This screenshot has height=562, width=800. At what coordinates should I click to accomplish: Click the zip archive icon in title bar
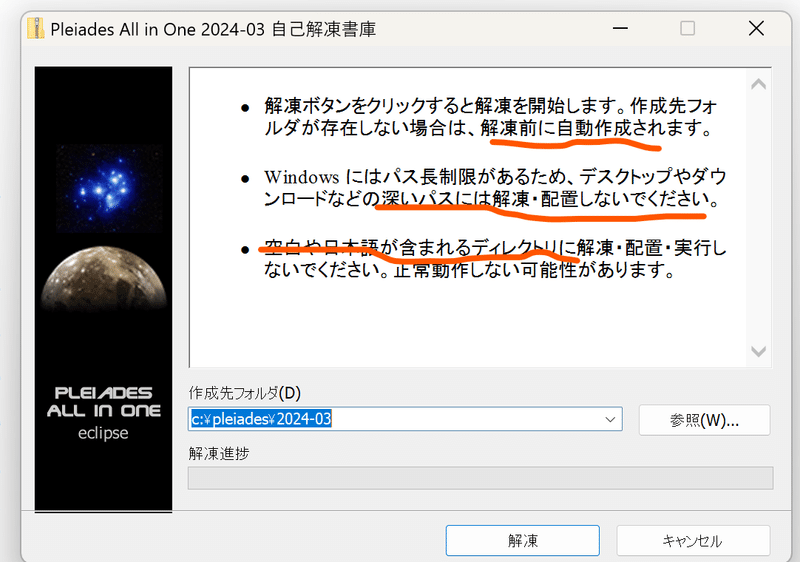[35, 29]
